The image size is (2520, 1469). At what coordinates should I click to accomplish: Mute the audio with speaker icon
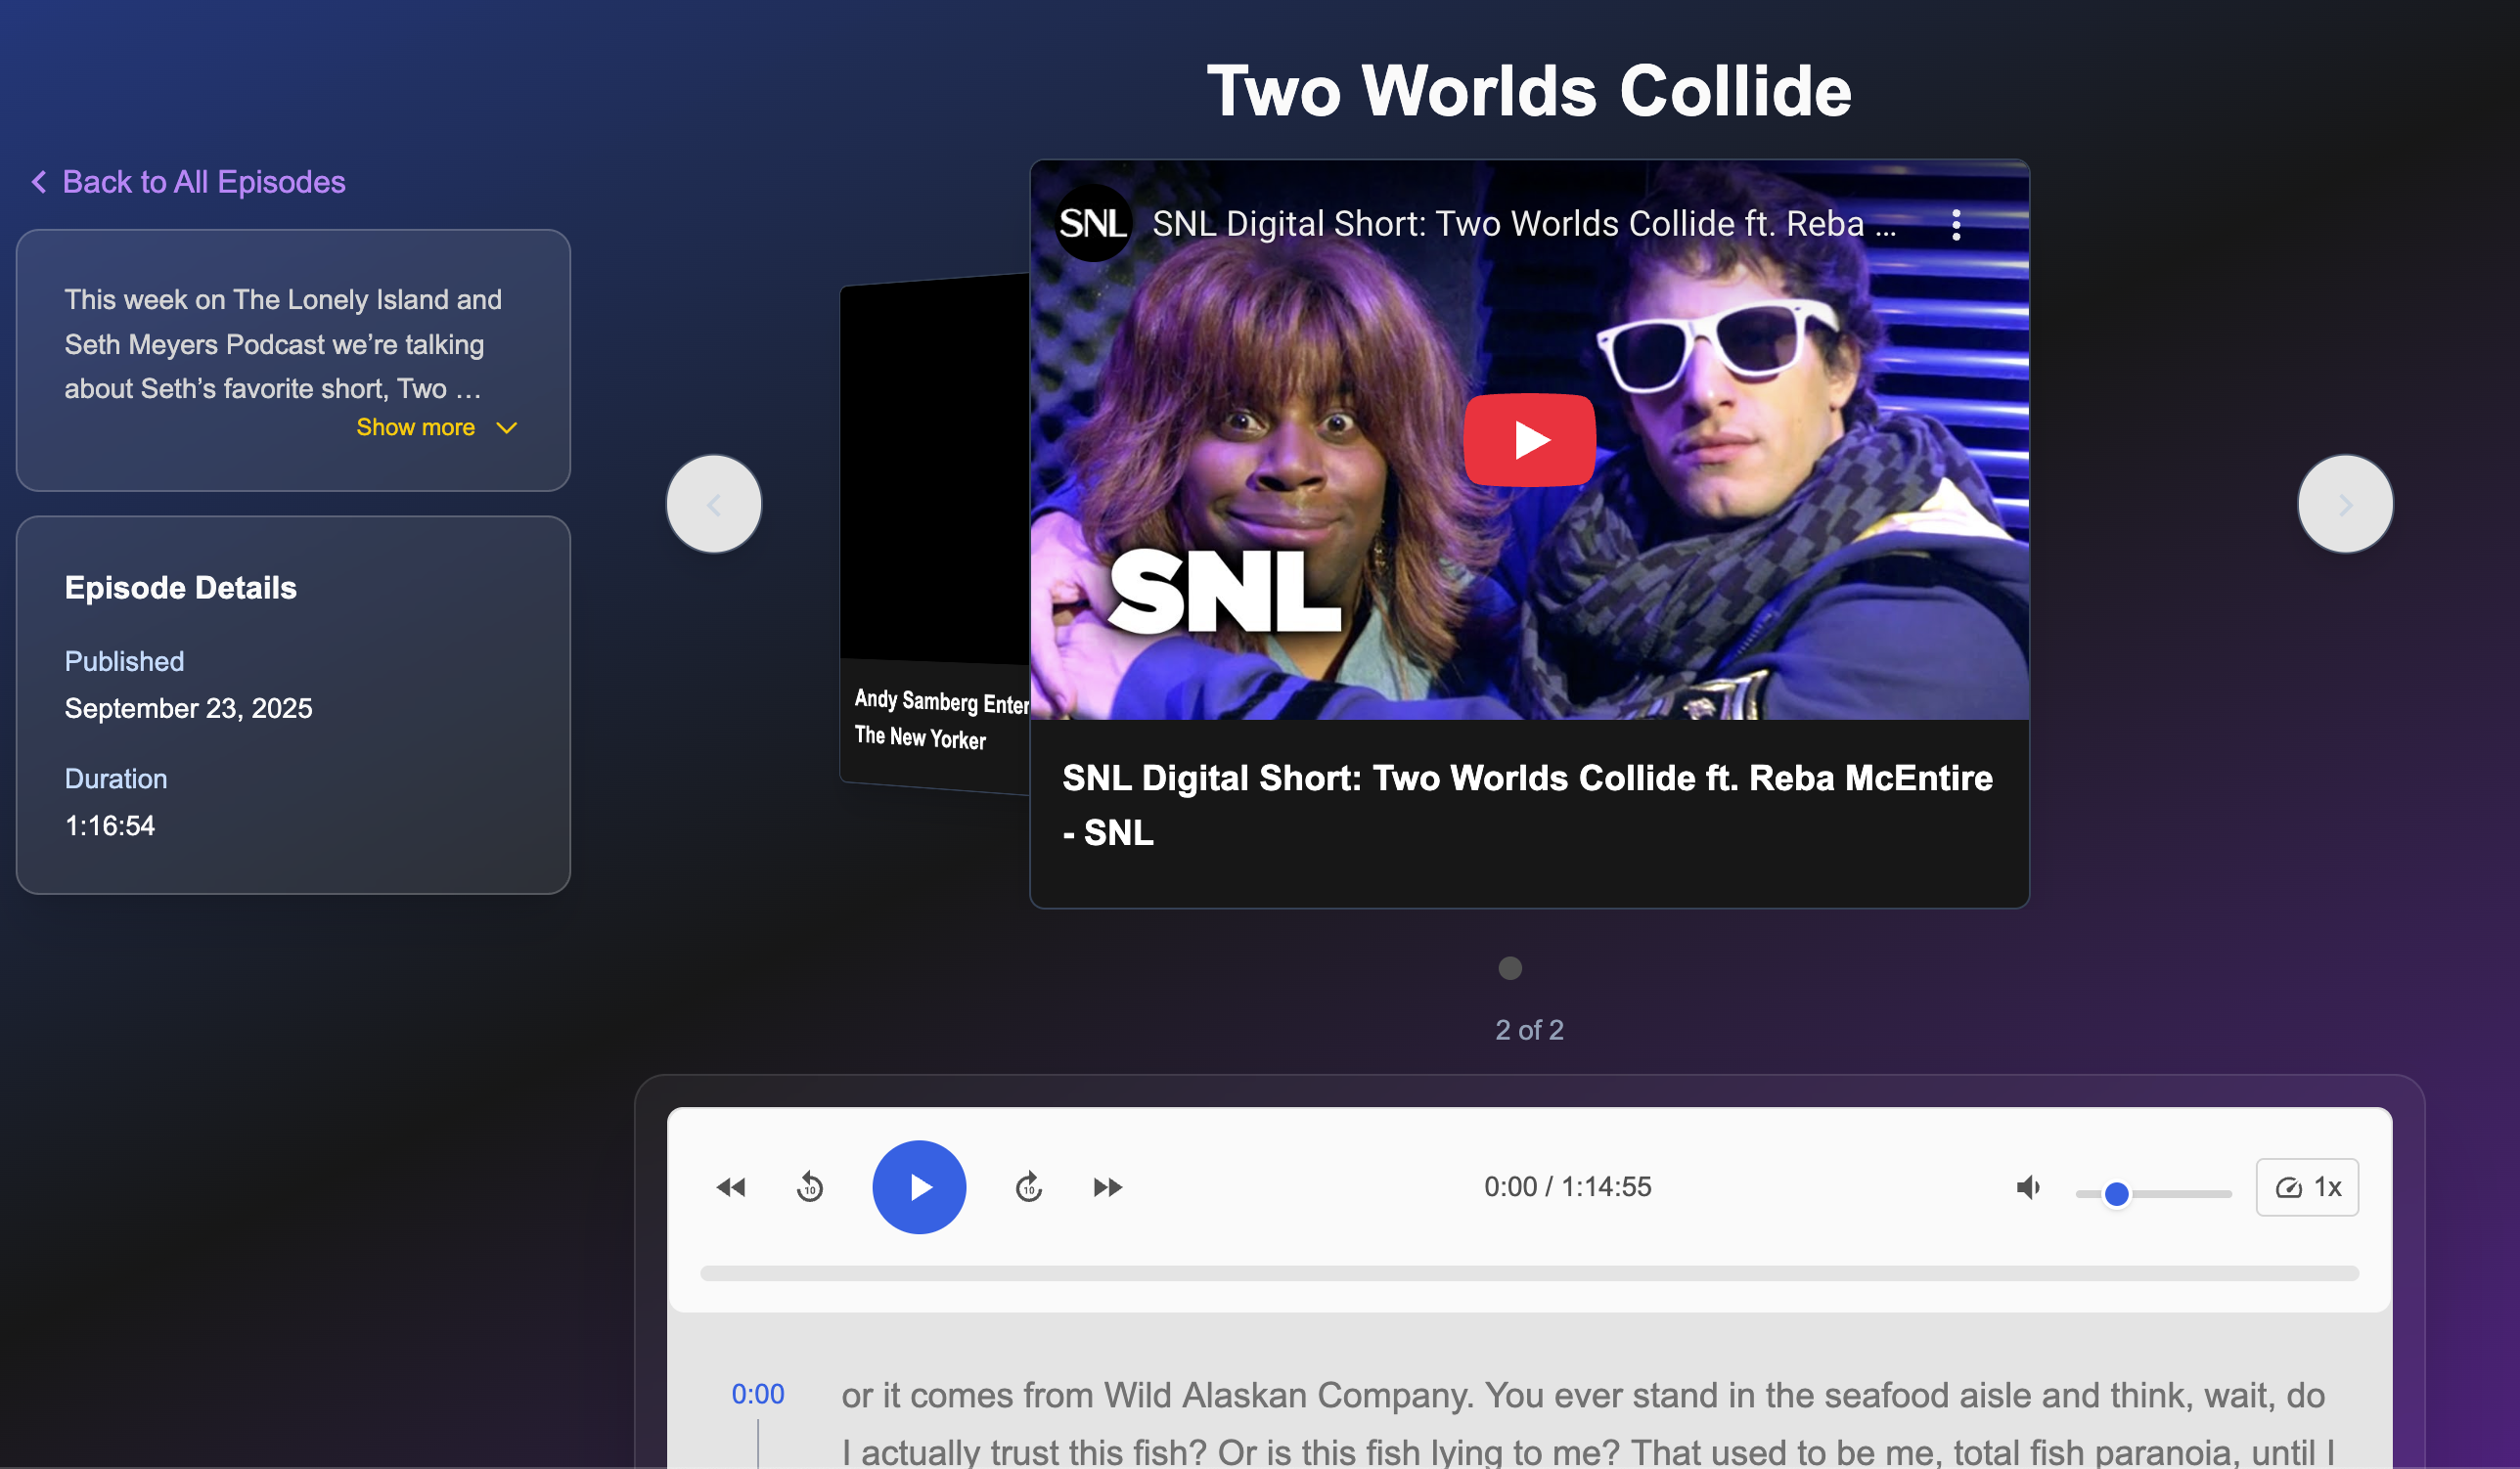pos(2028,1187)
